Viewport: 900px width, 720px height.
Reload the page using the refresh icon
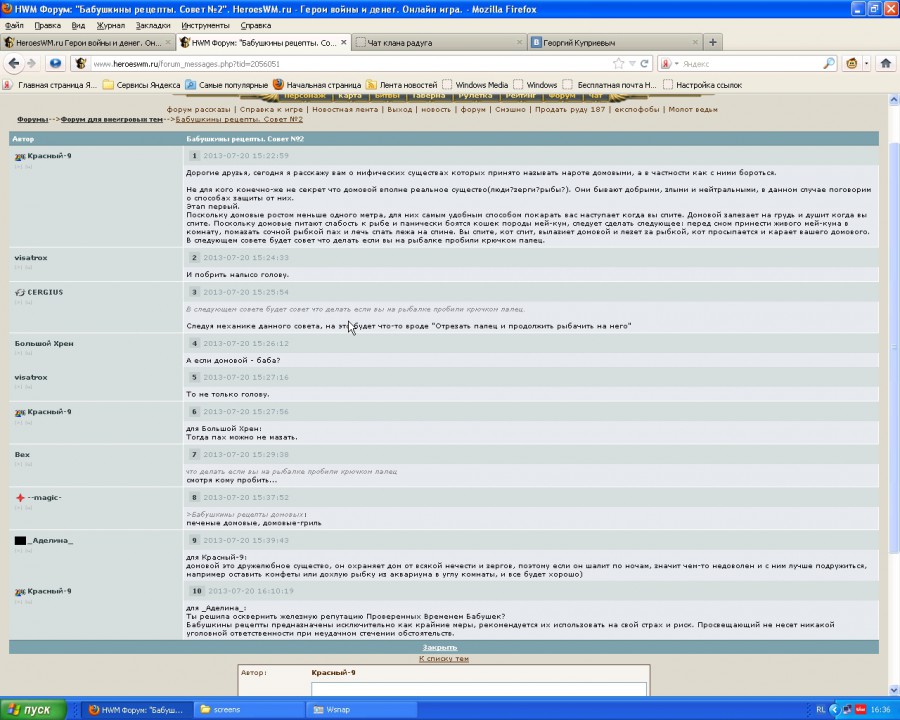tap(645, 63)
